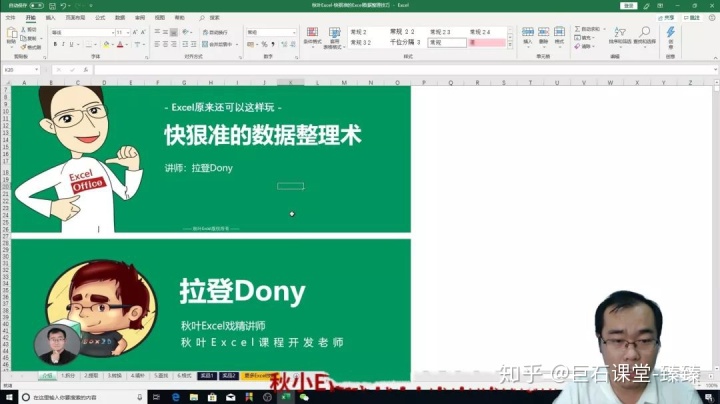The width and height of the screenshot is (720, 404).
Task: Click the Cut scissors icon
Action: point(24,29)
